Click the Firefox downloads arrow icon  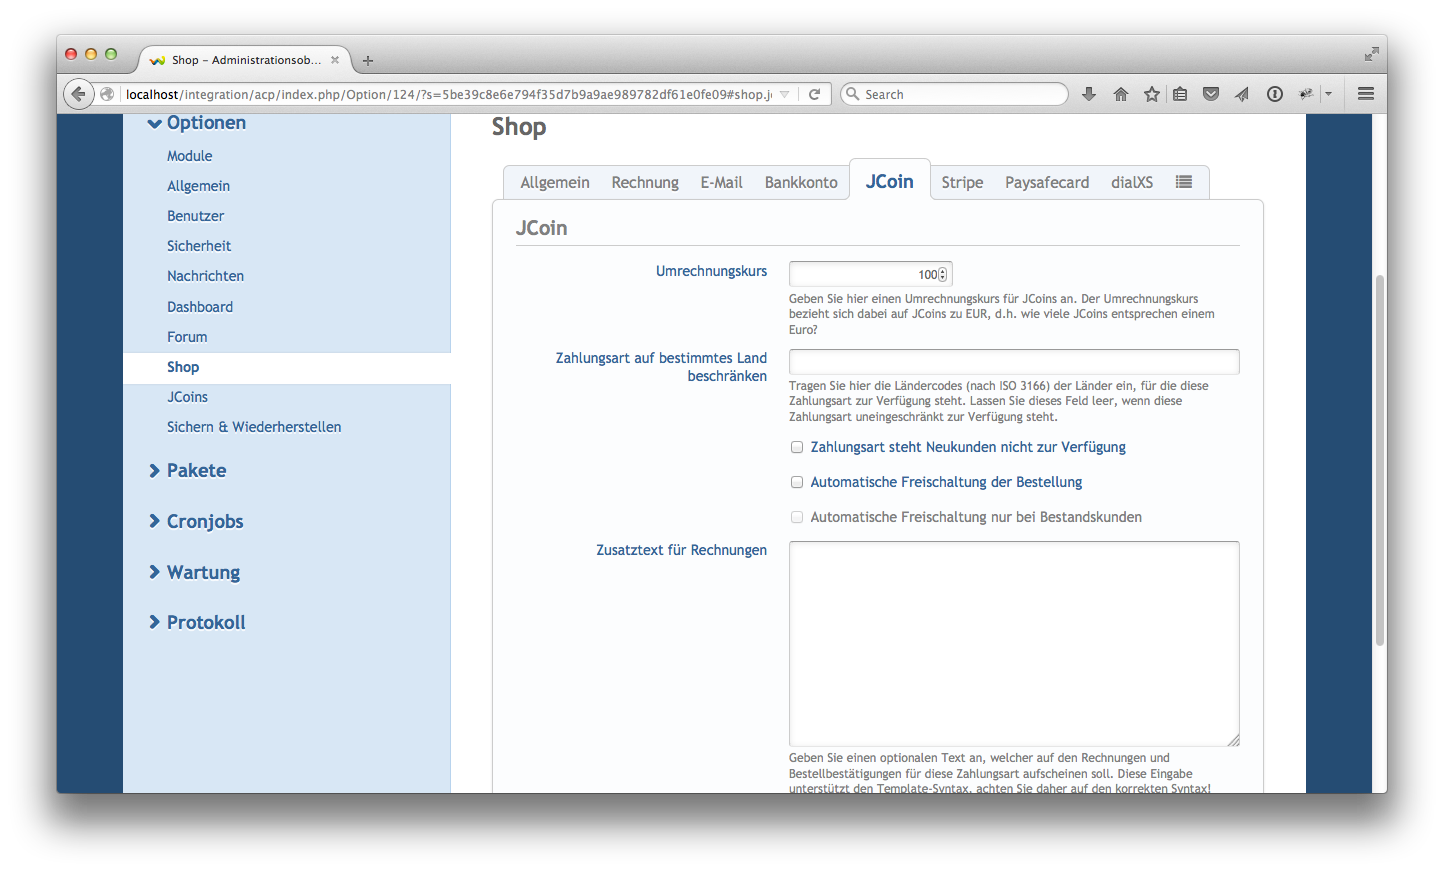[x=1089, y=94]
